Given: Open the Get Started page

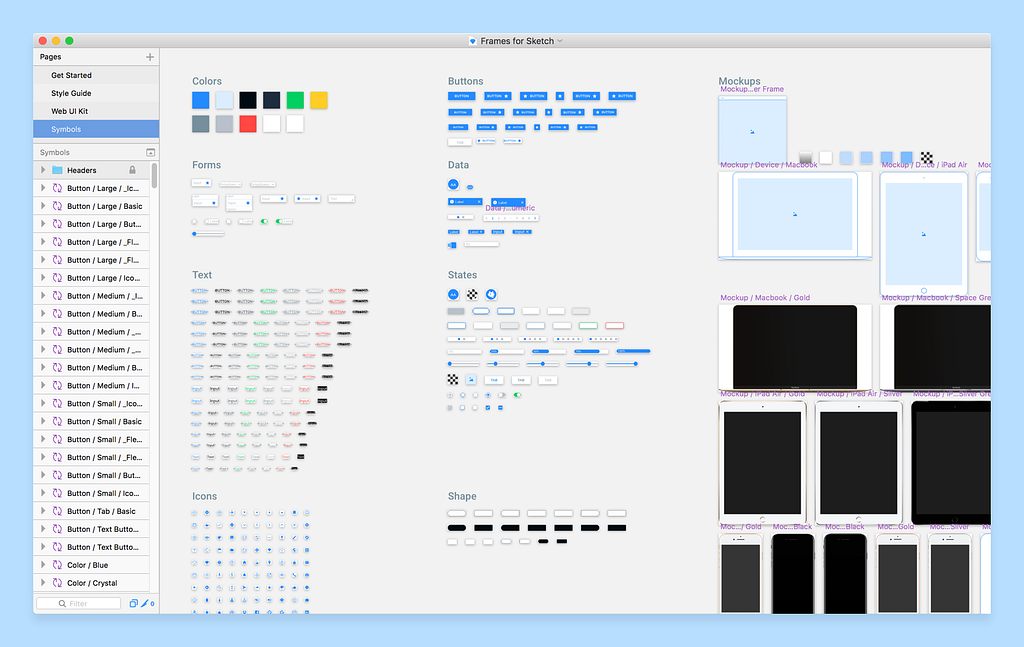Looking at the screenshot, I should coord(96,75).
